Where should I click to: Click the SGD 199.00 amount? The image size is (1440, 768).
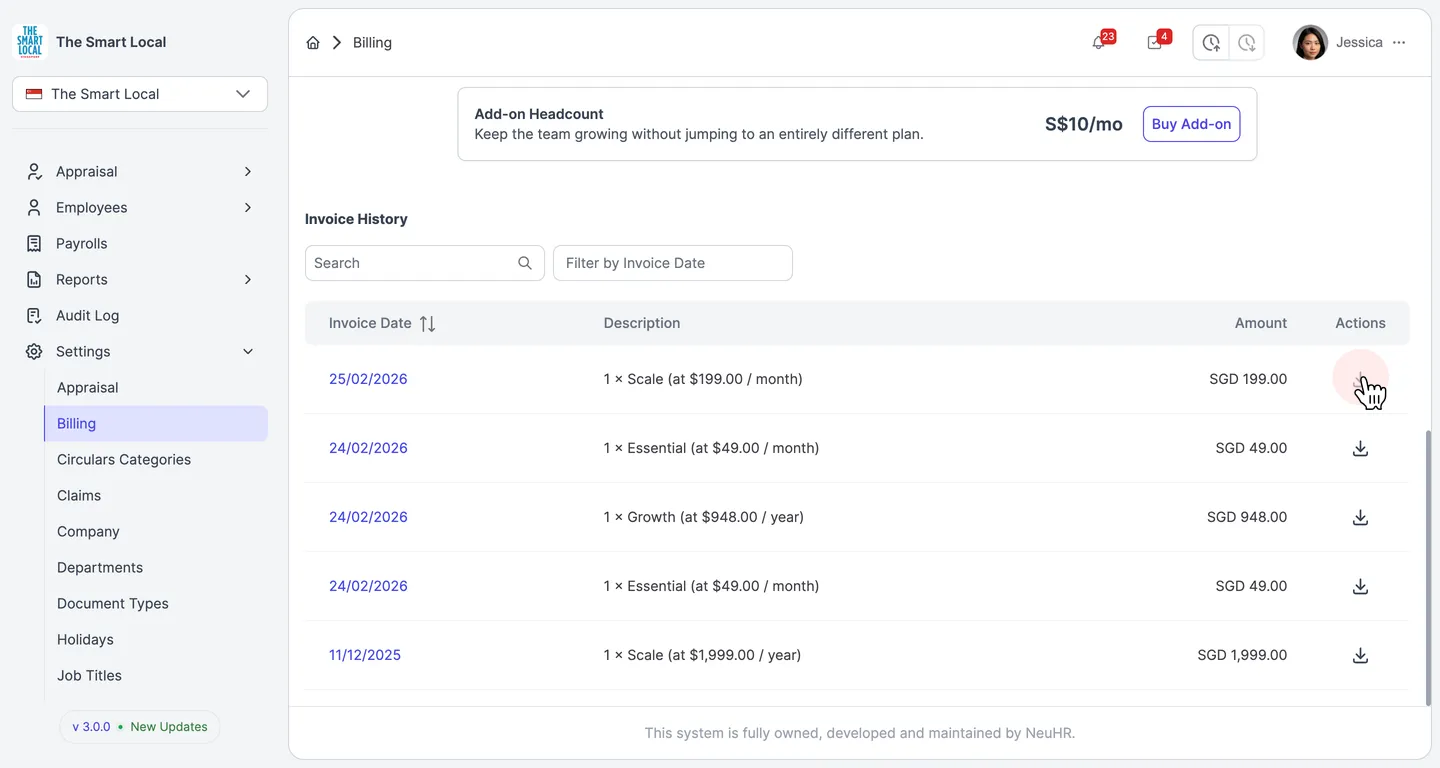coord(1248,379)
